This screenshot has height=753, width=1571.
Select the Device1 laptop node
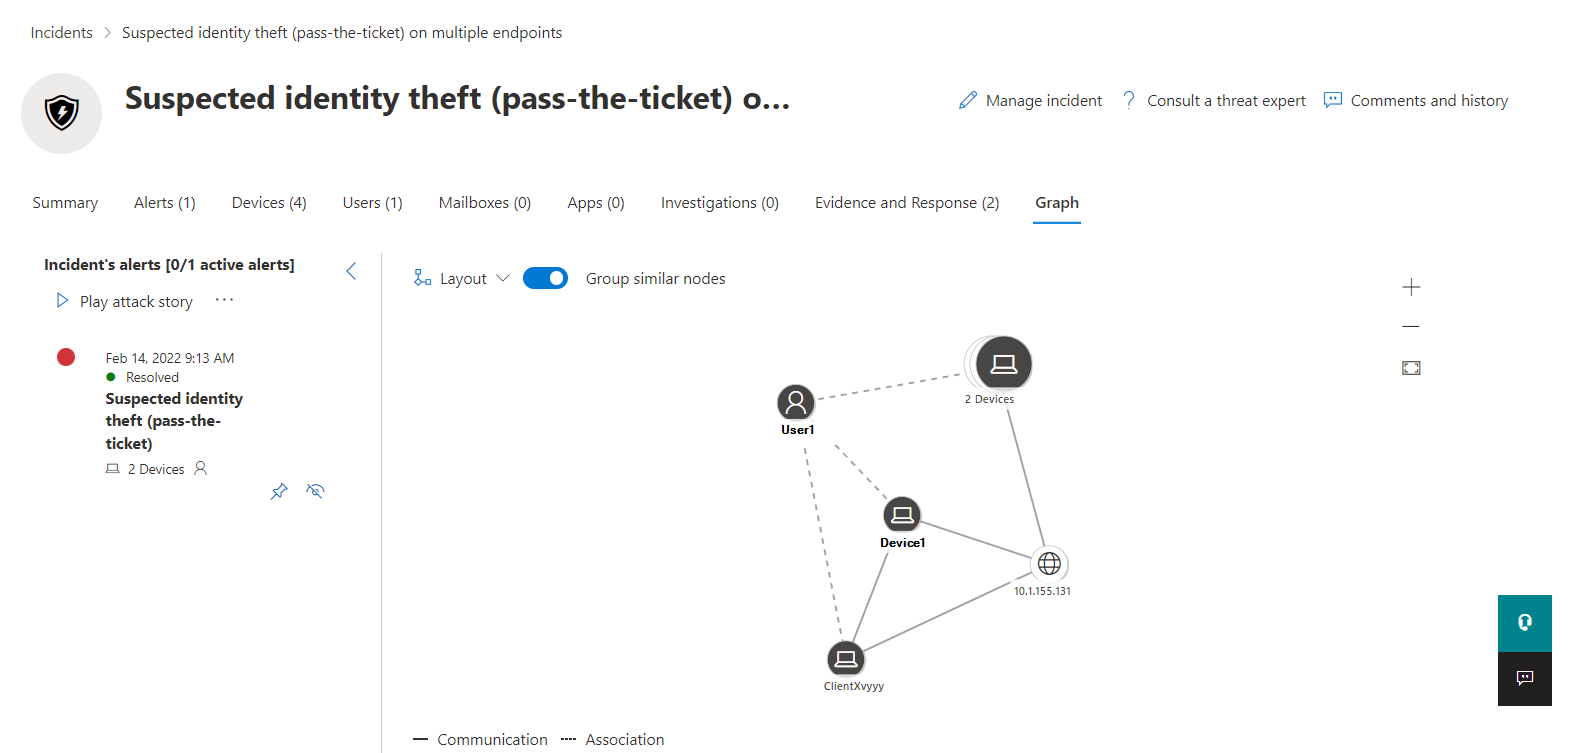[x=902, y=515]
